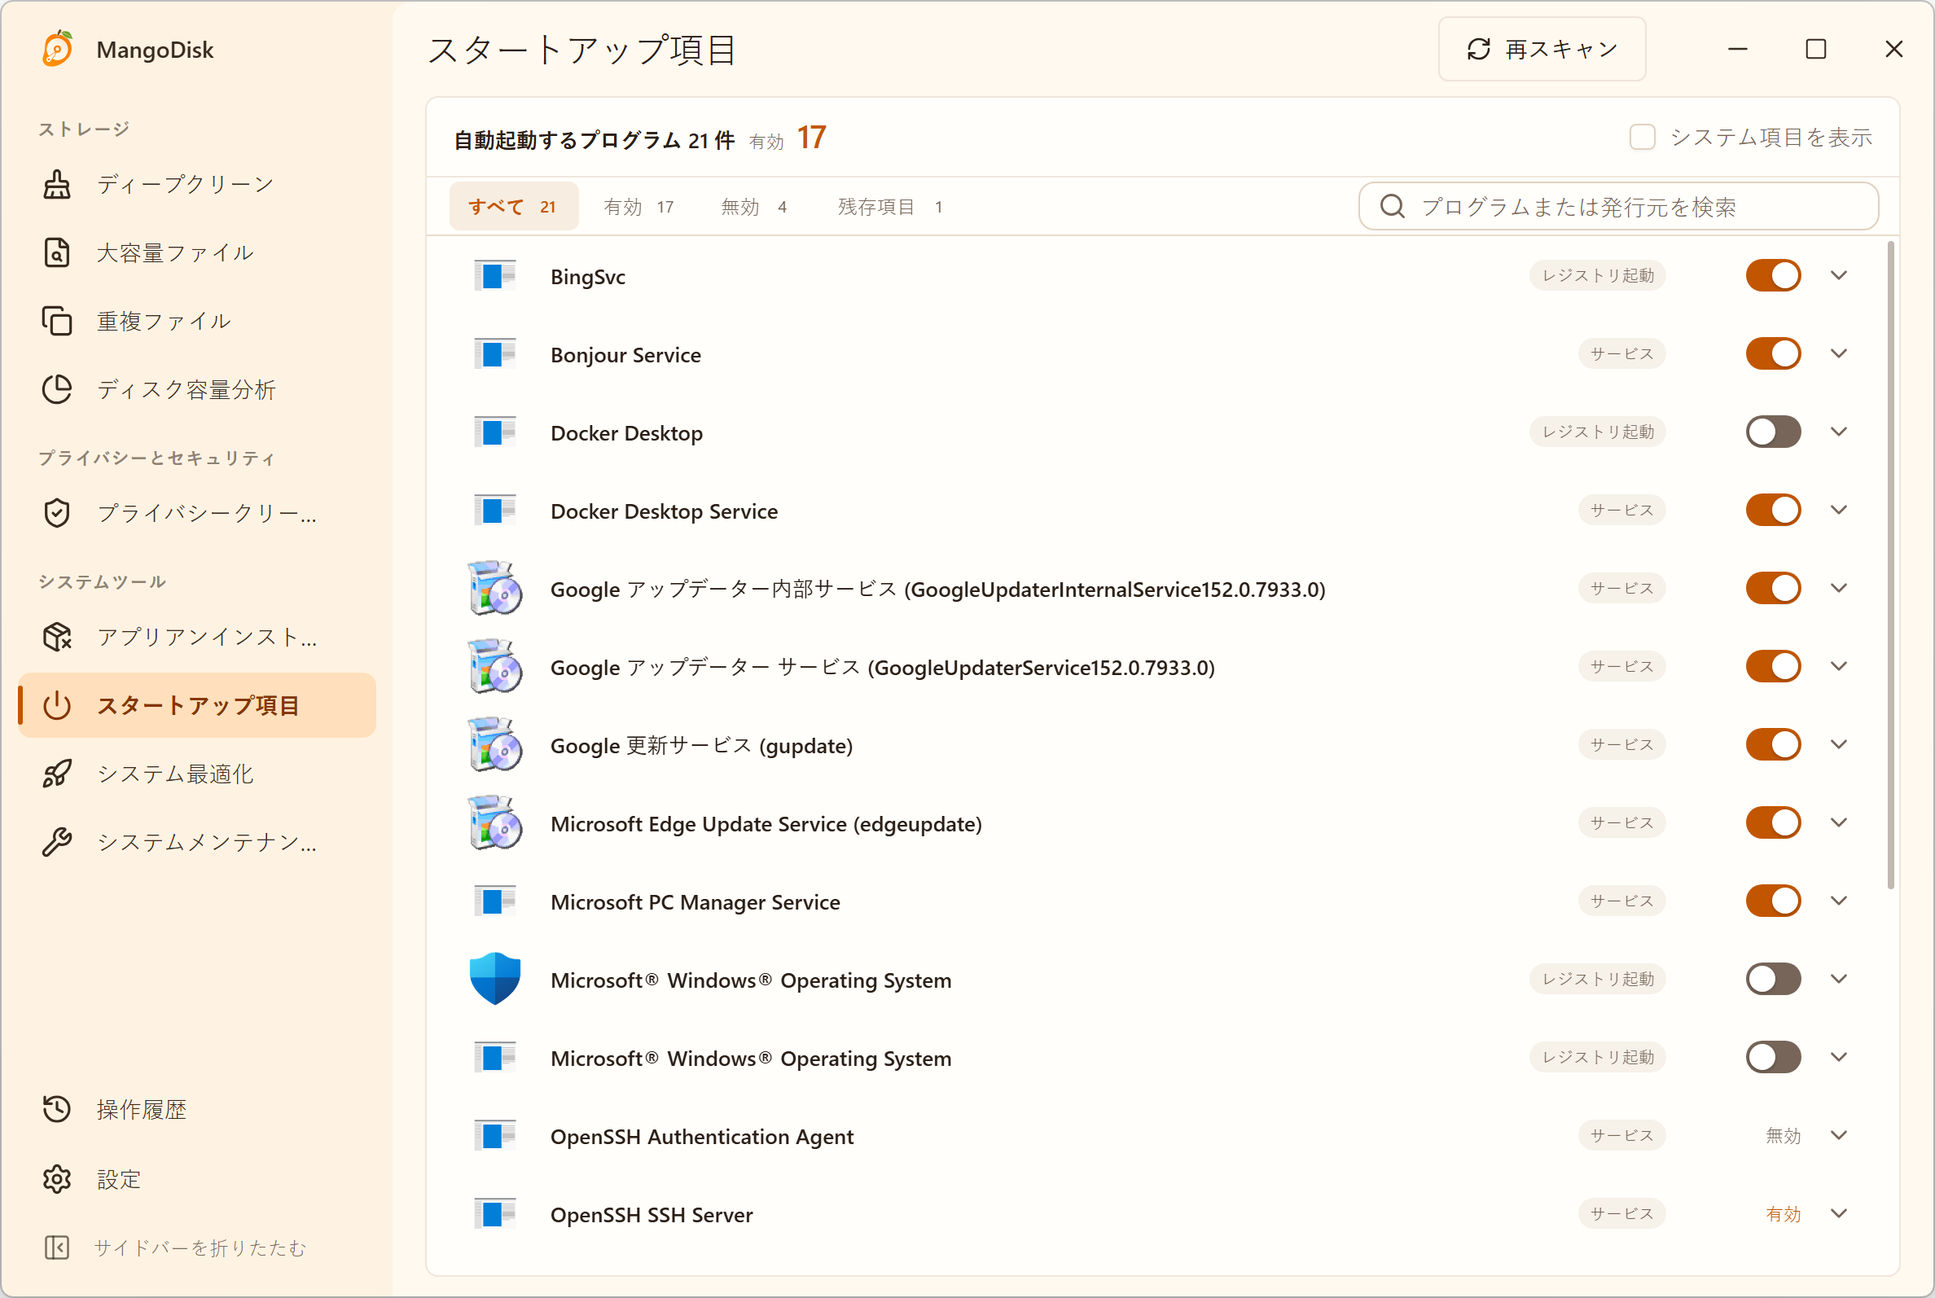Expand BingSvc row details chevron

pyautogui.click(x=1839, y=276)
